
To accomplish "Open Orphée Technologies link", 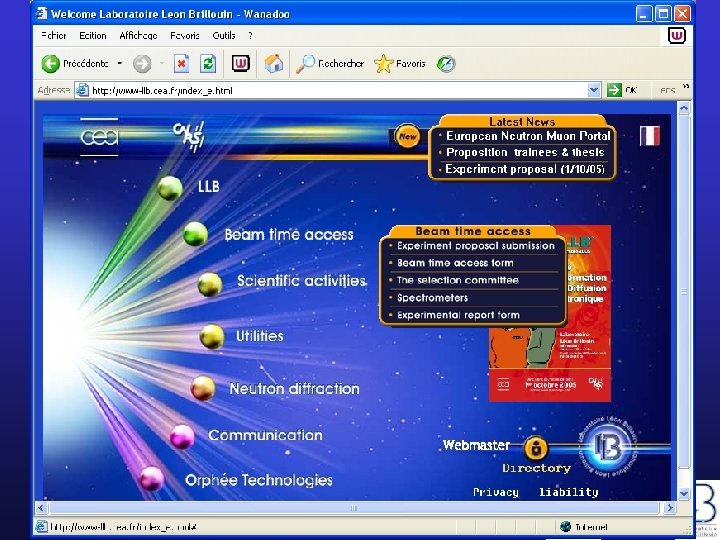I will [x=259, y=480].
